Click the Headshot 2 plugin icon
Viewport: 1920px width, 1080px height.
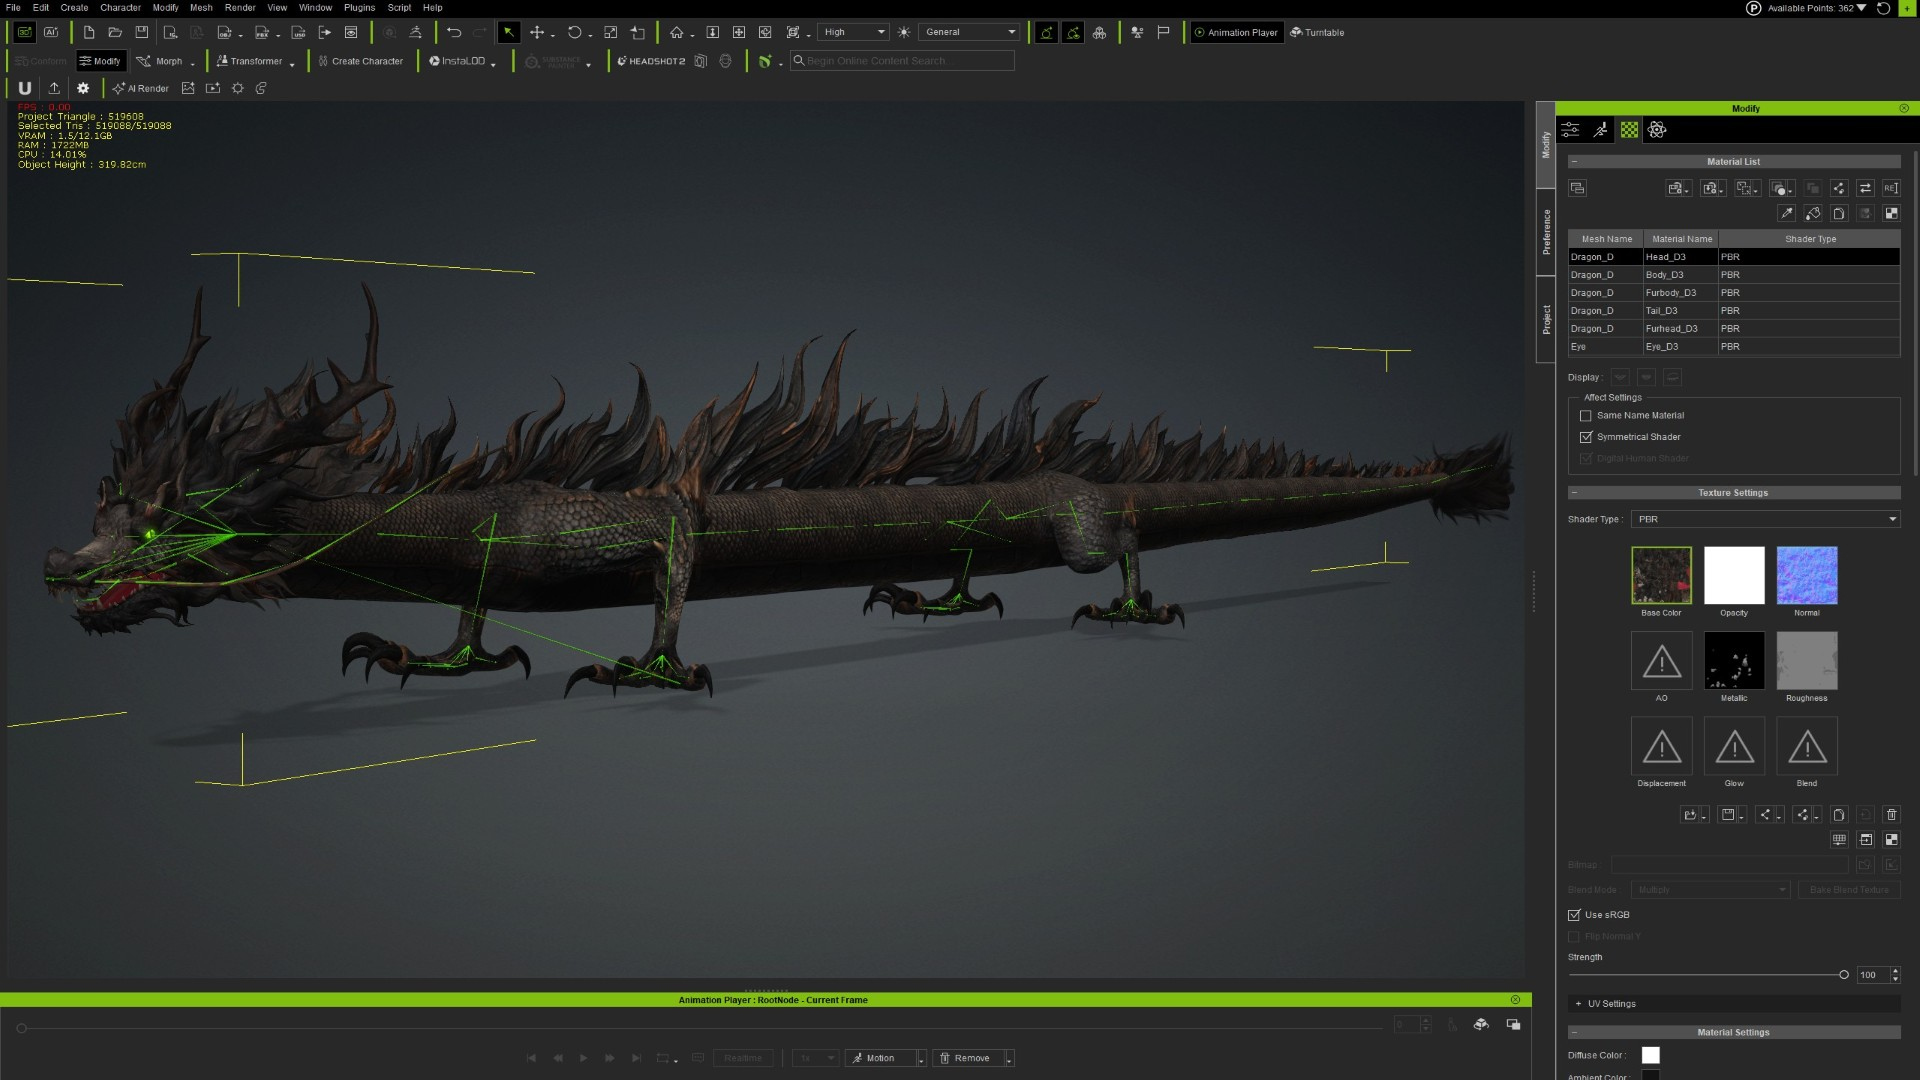pyautogui.click(x=651, y=61)
